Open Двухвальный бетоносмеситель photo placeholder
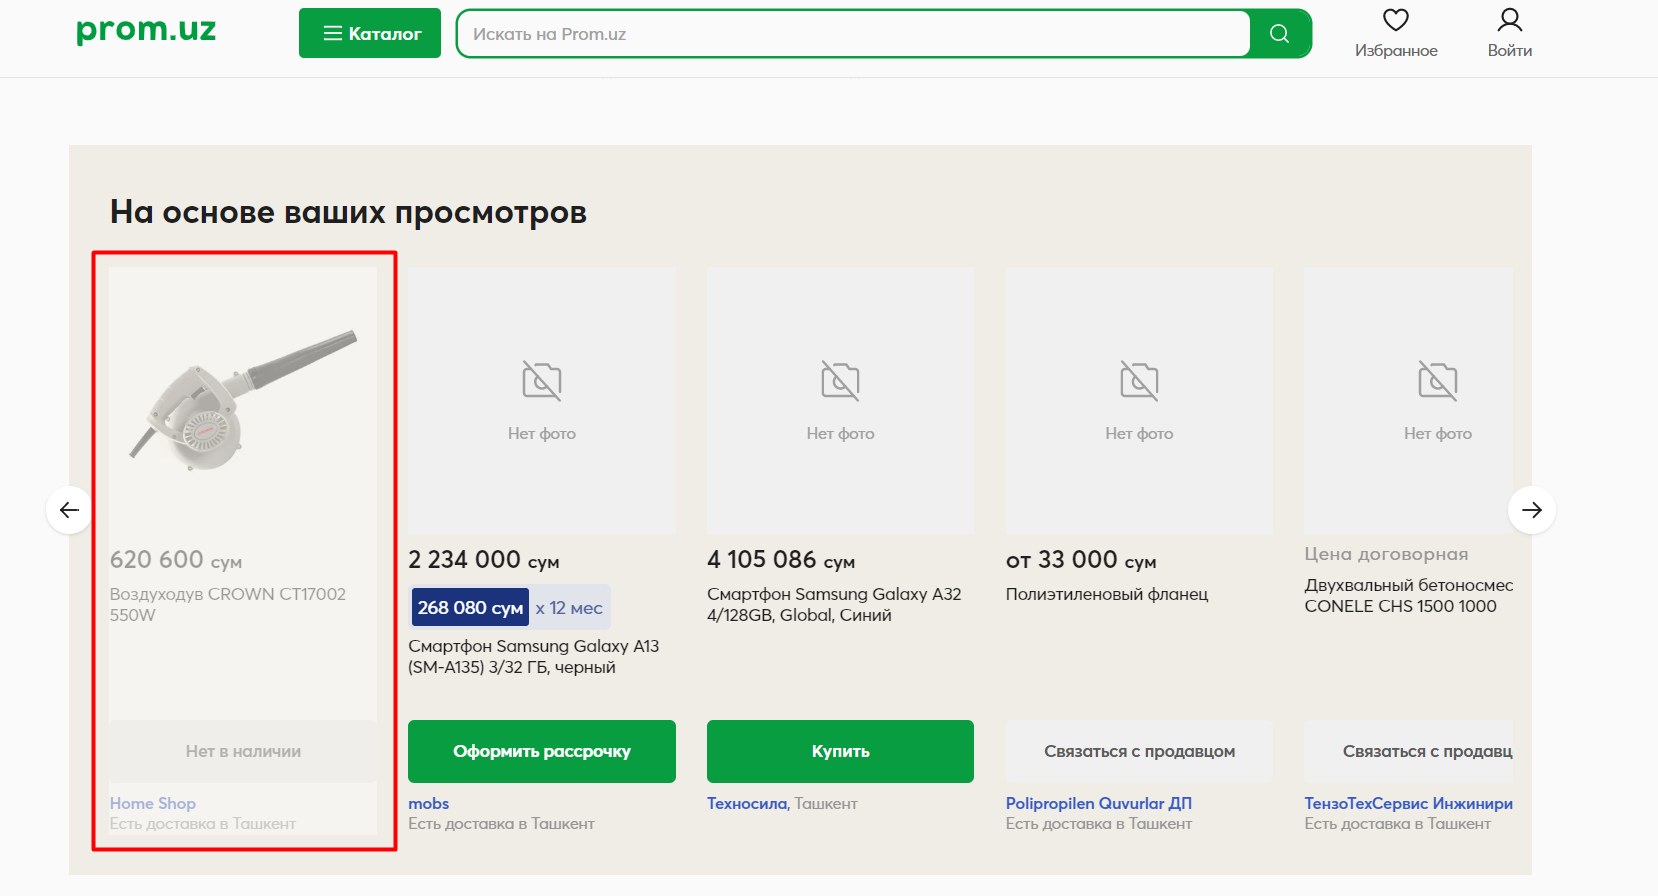 (x=1408, y=400)
